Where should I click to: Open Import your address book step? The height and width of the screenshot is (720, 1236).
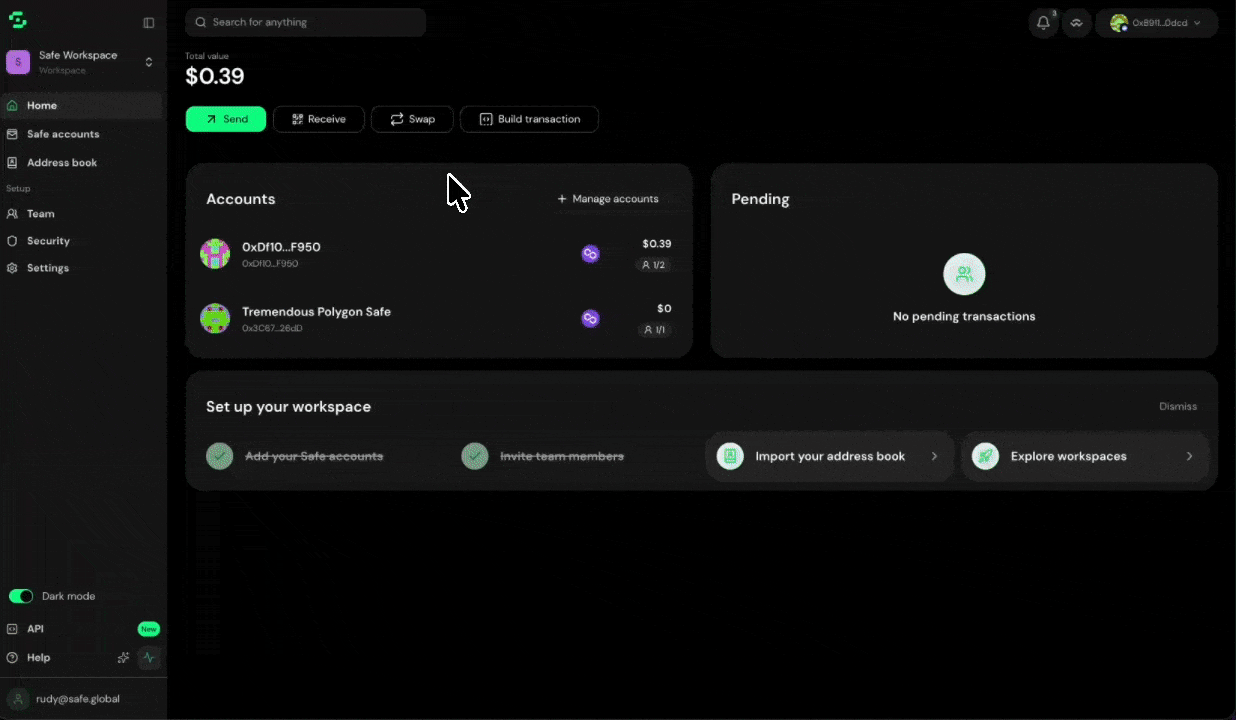pyautogui.click(x=829, y=456)
